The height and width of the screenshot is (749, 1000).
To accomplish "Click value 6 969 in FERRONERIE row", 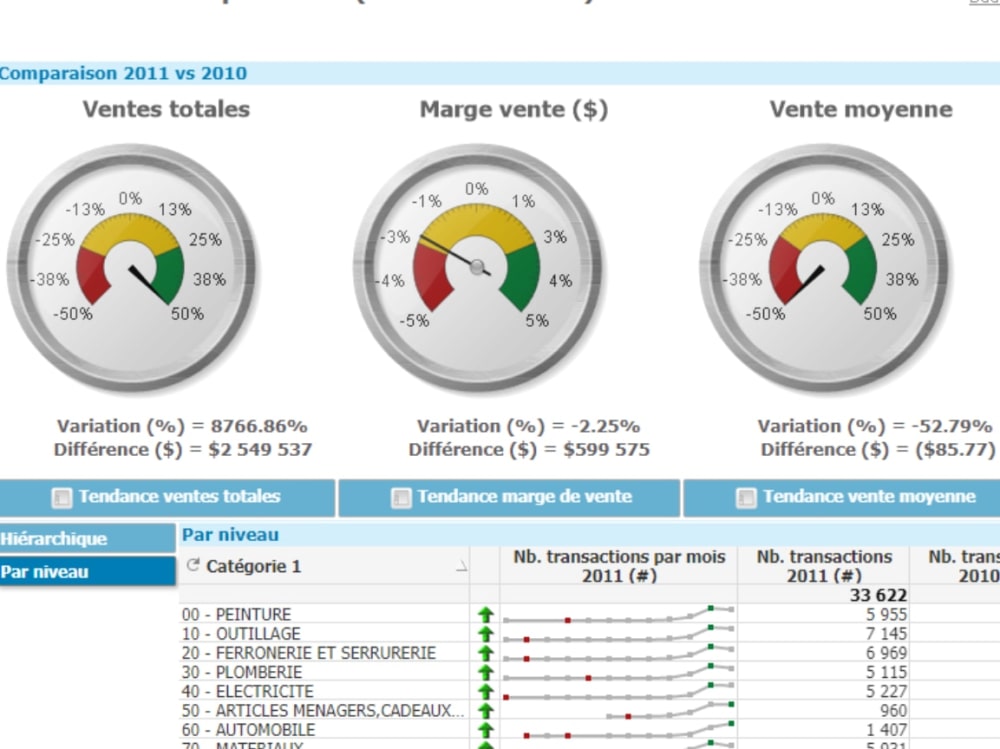I will coord(886,653).
